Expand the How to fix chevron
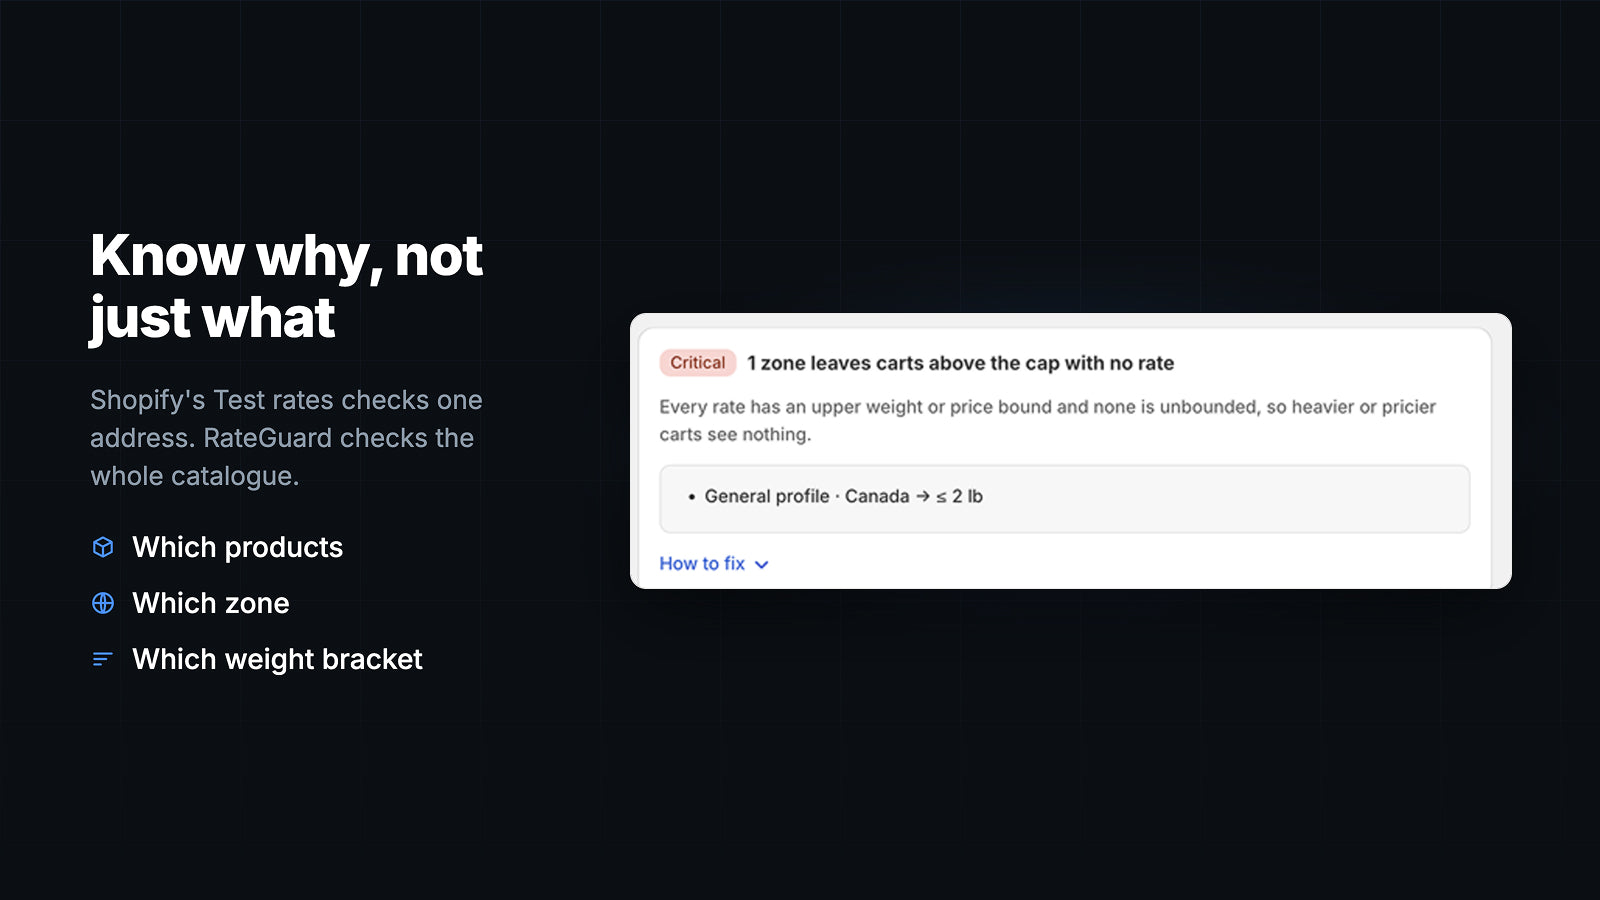This screenshot has height=900, width=1600. [x=762, y=565]
